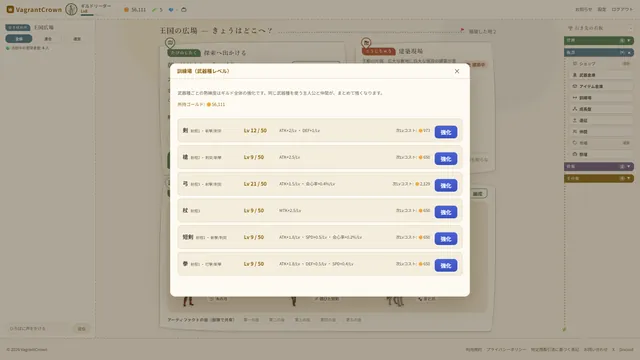Focus the chat message input field
Viewport: 640px width, 360px height.
(x=39, y=329)
